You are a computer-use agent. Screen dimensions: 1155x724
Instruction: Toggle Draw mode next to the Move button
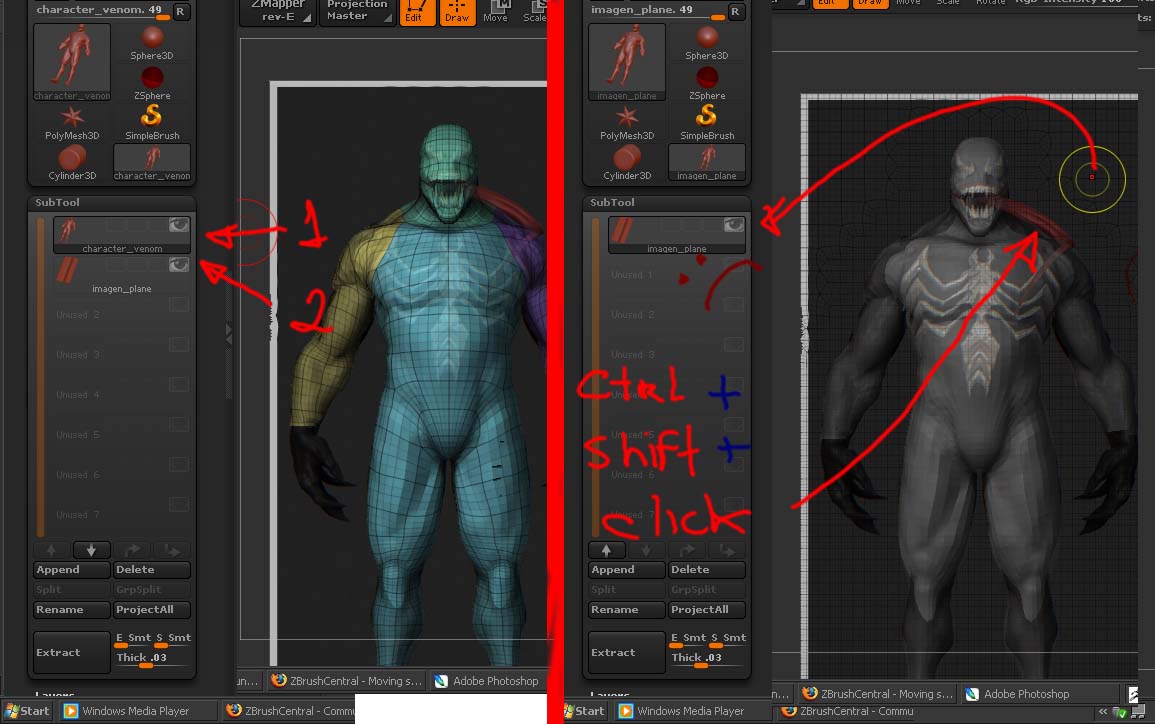457,11
